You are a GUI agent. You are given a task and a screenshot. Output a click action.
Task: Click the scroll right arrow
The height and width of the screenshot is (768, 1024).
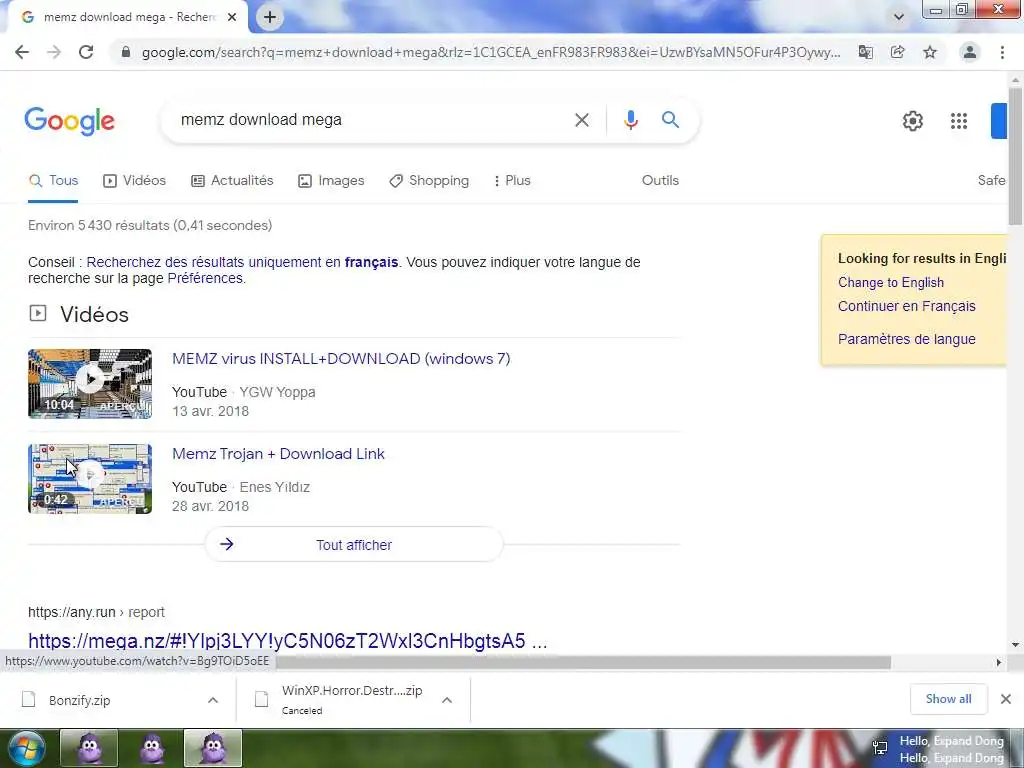coord(999,662)
